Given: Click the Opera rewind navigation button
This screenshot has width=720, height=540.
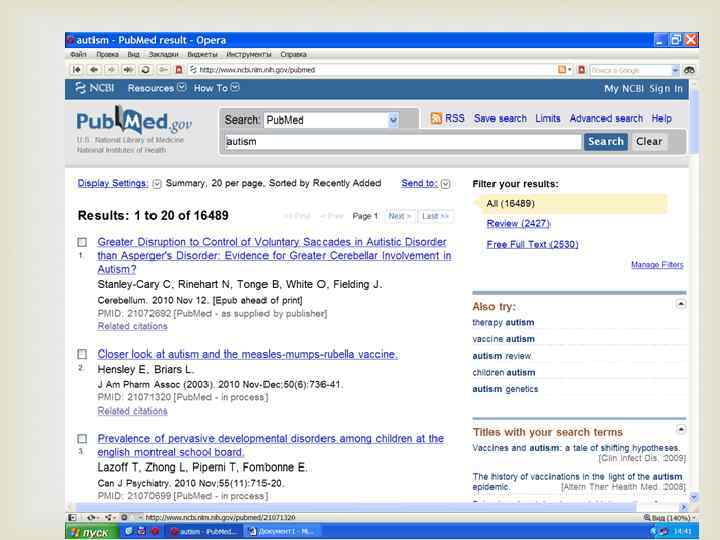Looking at the screenshot, I should 77,69.
